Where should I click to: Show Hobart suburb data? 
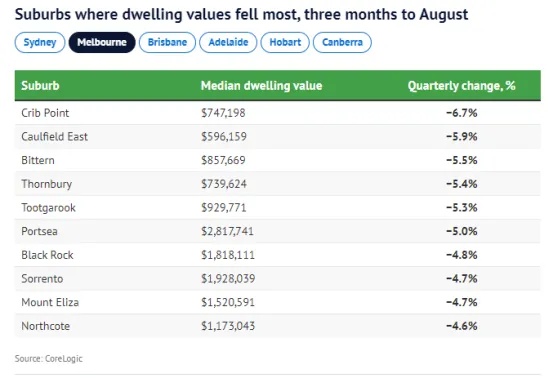(x=285, y=42)
